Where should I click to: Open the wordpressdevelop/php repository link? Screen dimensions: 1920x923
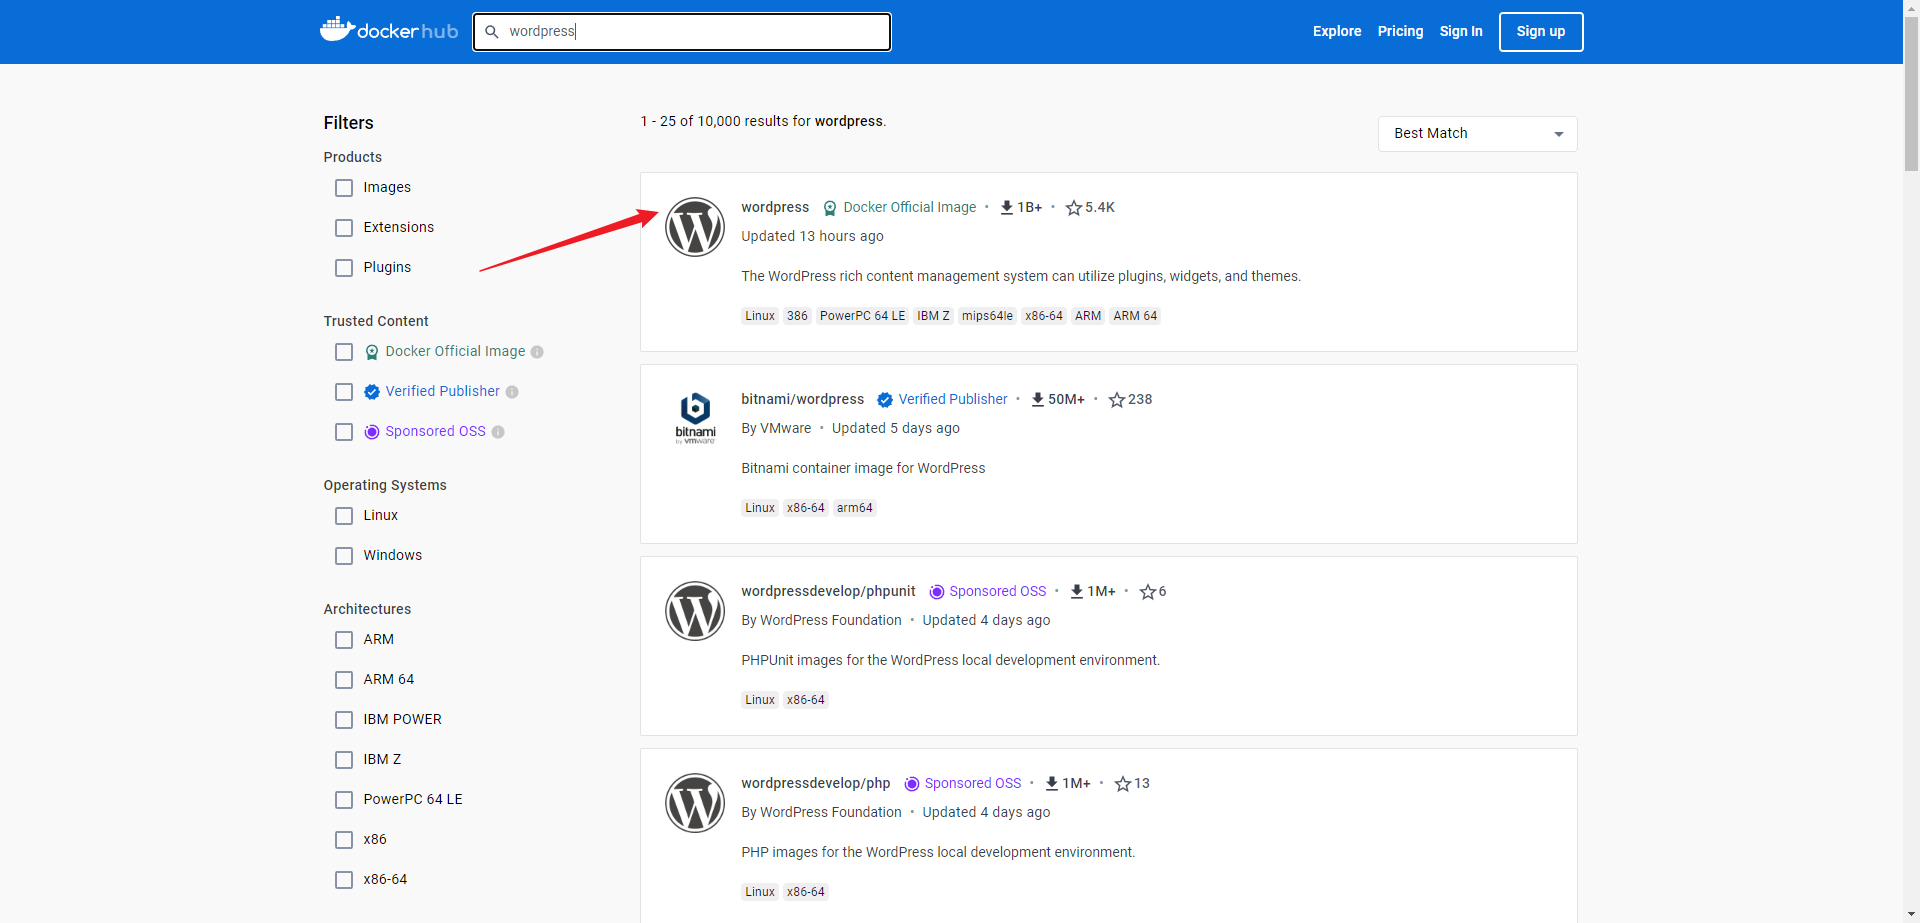815,783
